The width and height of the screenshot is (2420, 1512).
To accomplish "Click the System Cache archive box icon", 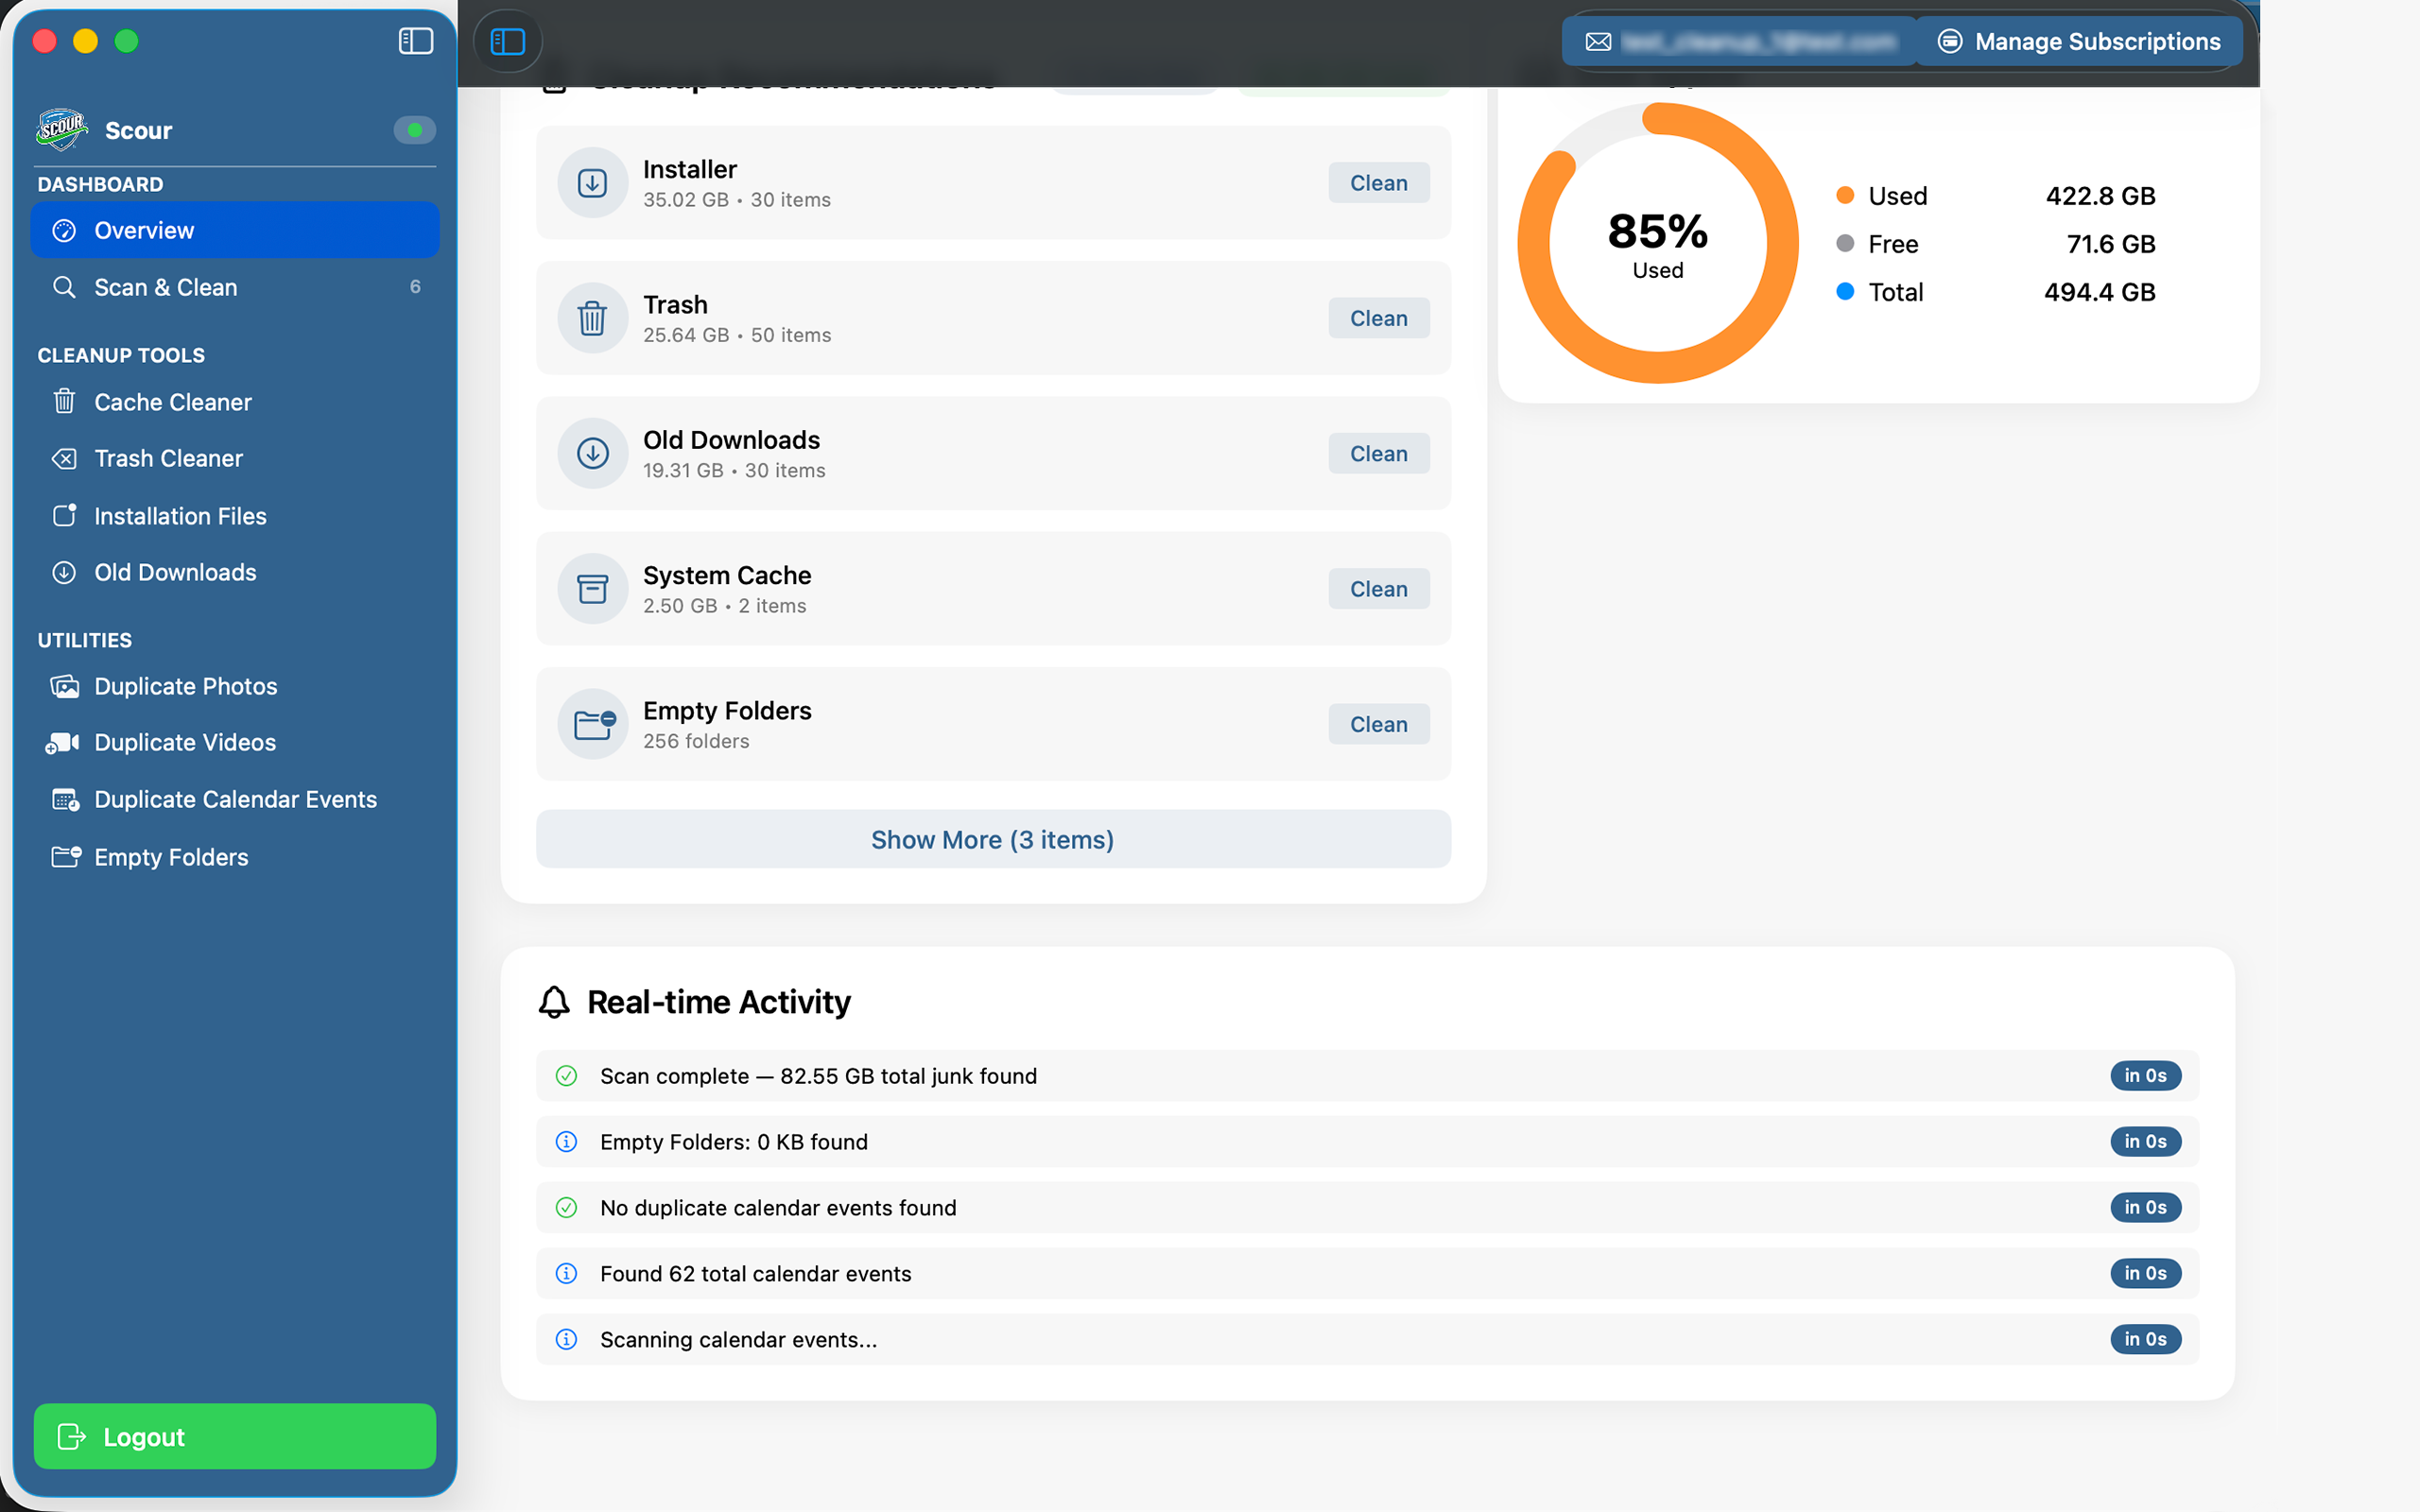I will point(592,589).
